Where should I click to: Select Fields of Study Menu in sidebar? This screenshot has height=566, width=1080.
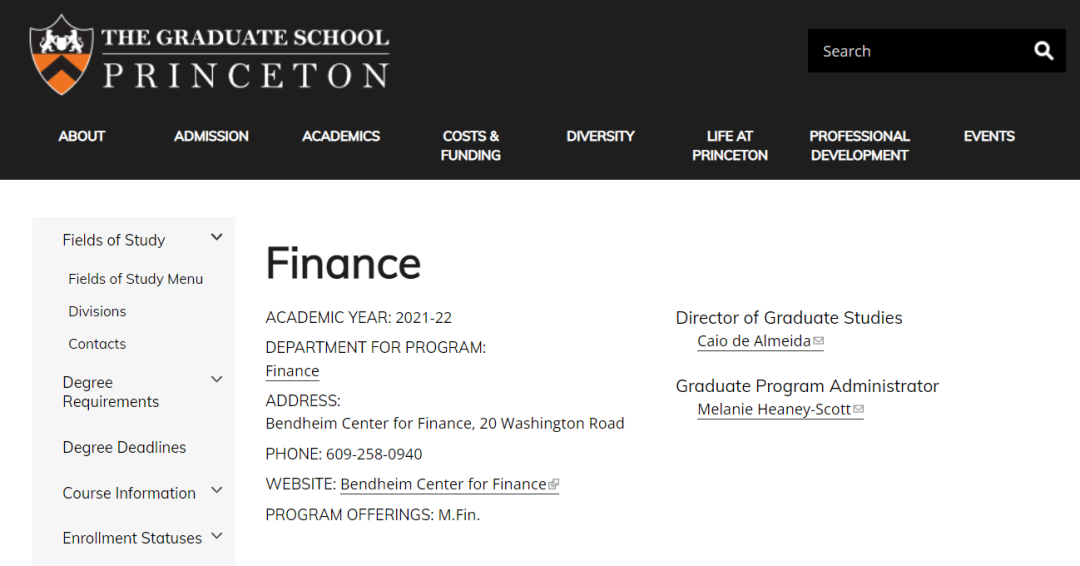tap(136, 279)
